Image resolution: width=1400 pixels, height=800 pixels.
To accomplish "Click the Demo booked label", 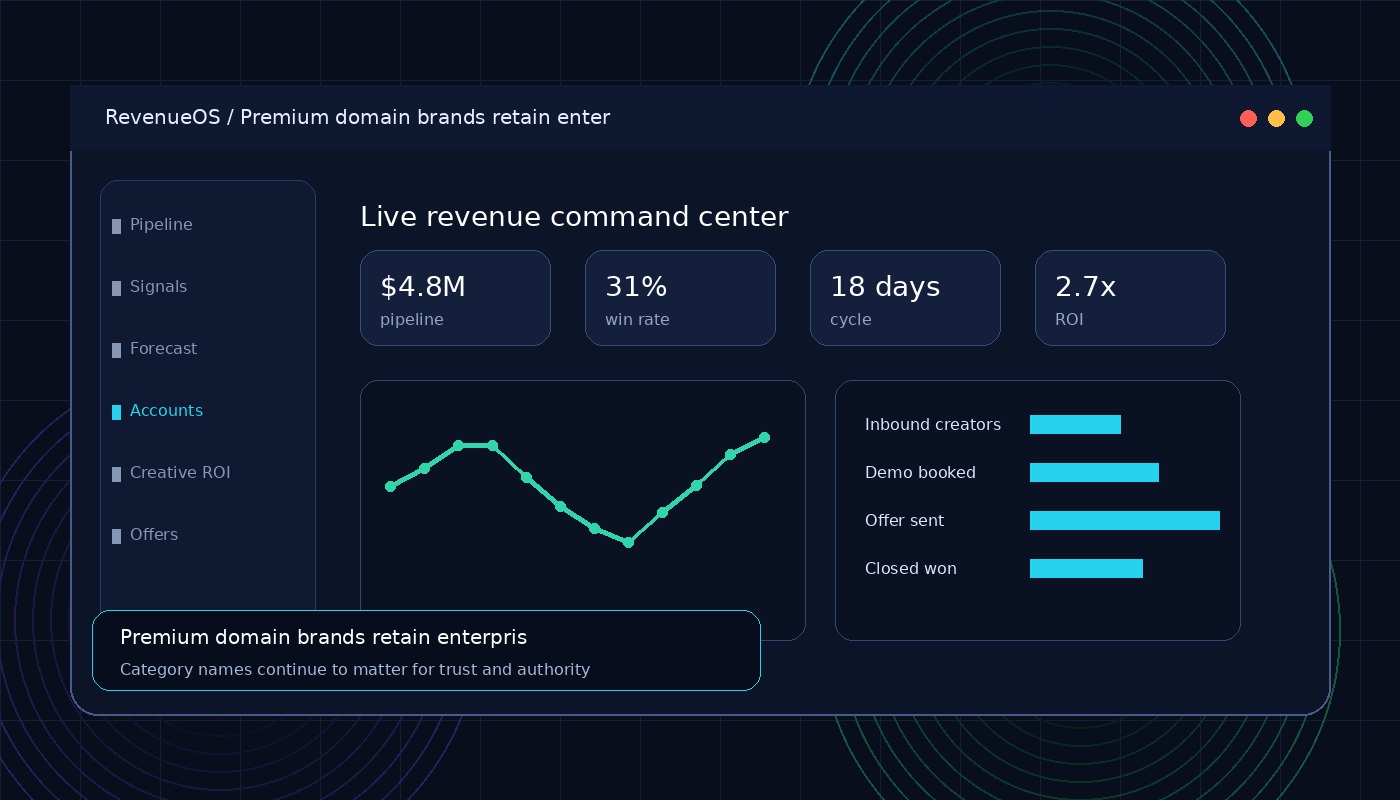I will point(920,473).
